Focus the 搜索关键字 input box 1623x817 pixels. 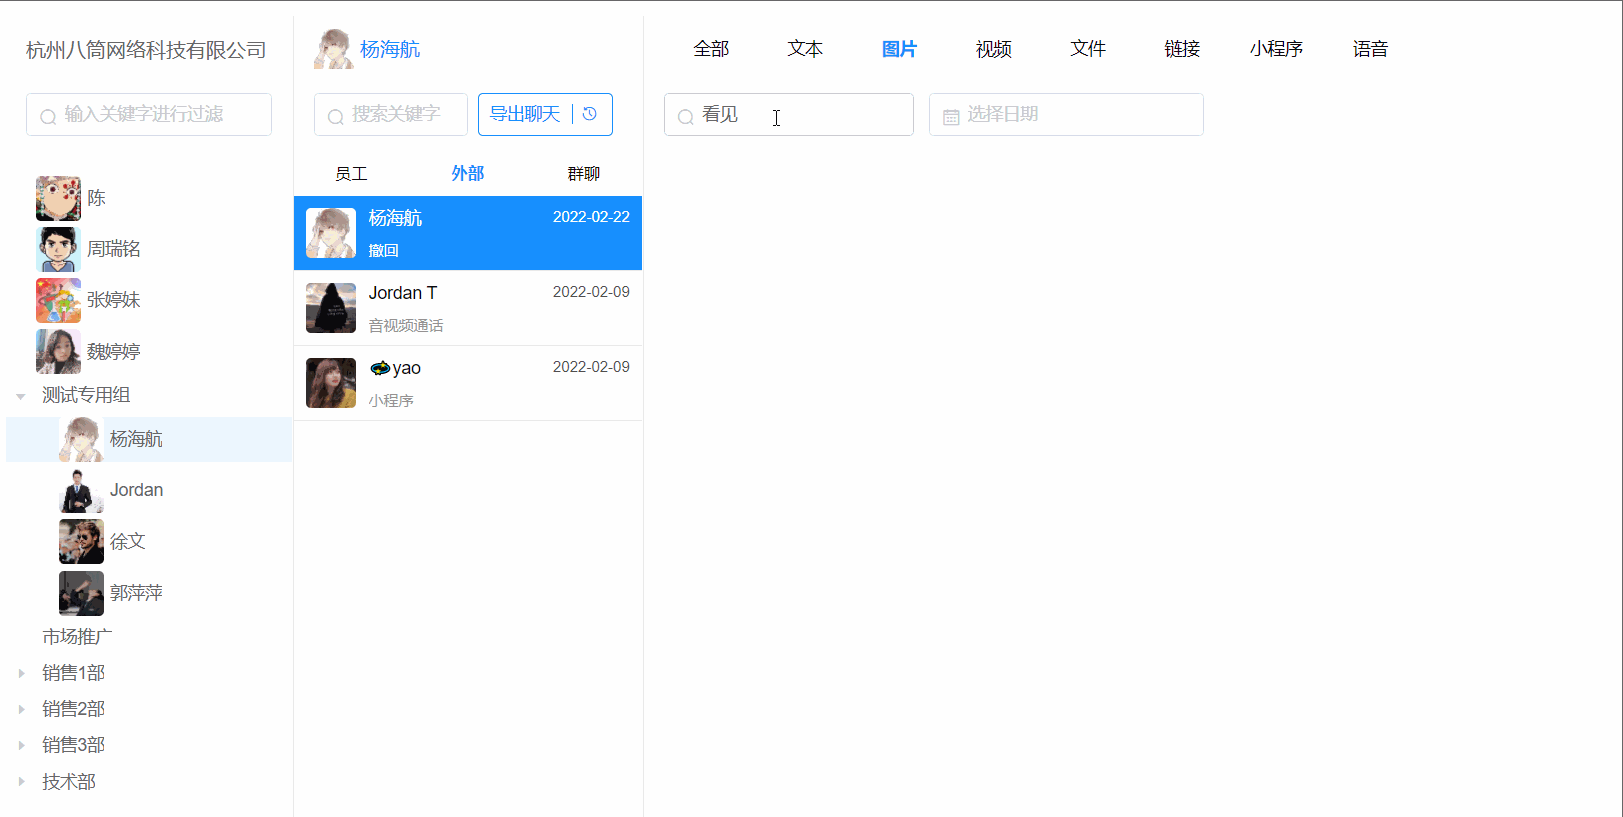coord(391,114)
